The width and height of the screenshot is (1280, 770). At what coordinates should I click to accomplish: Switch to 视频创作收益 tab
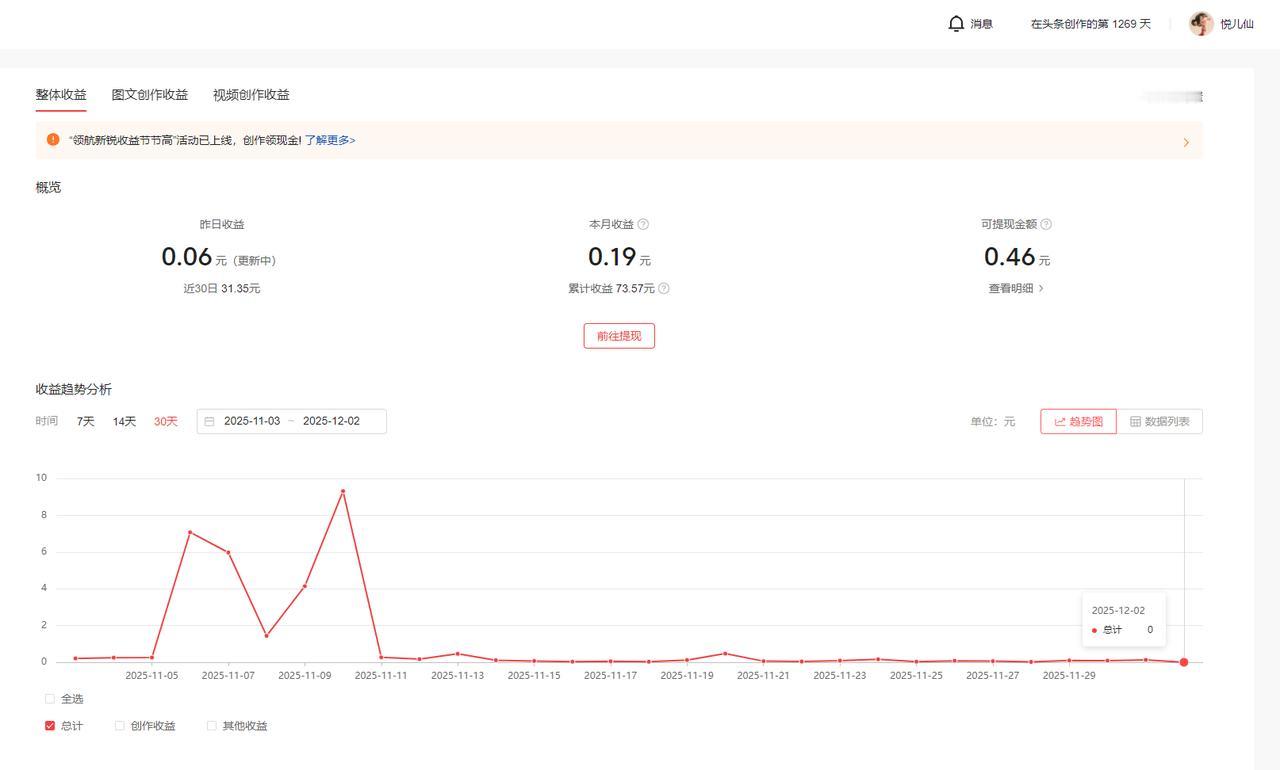pyautogui.click(x=251, y=95)
